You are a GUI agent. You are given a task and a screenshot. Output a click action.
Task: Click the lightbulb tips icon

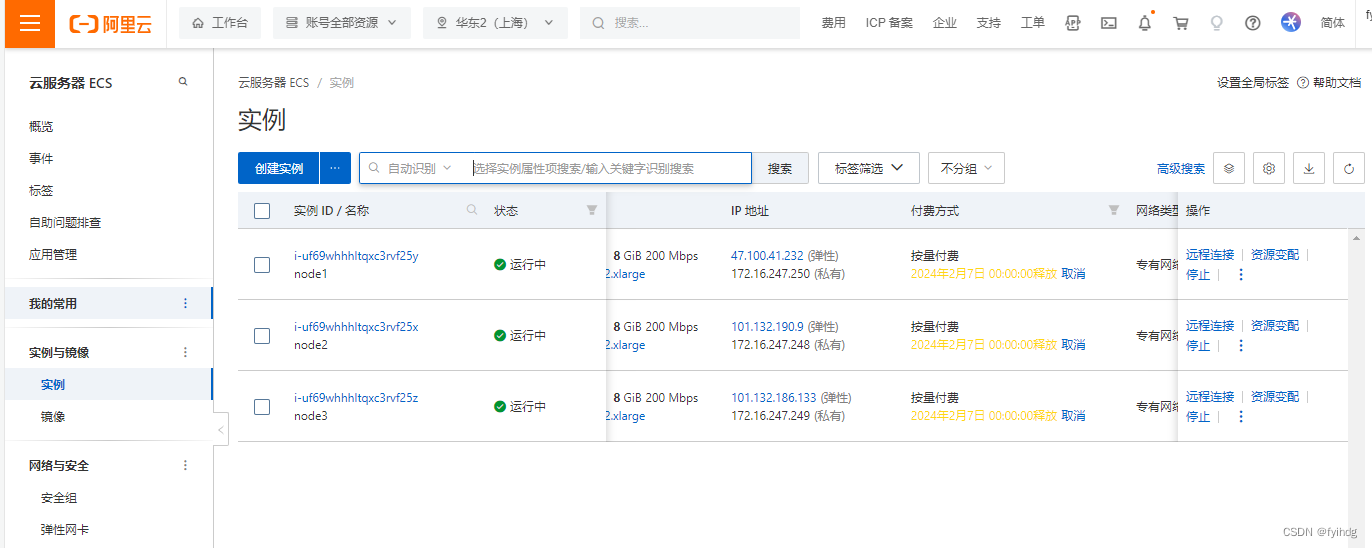(x=1217, y=23)
